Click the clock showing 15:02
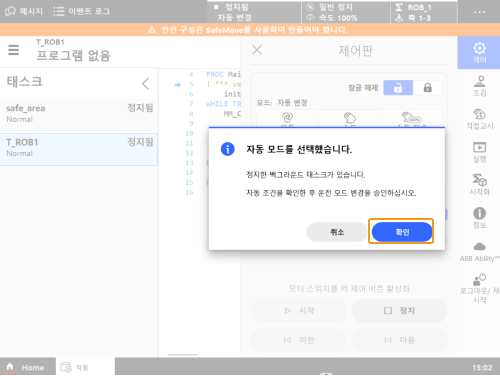Screen dimensions: 500x376 pyautogui.click(x=482, y=367)
